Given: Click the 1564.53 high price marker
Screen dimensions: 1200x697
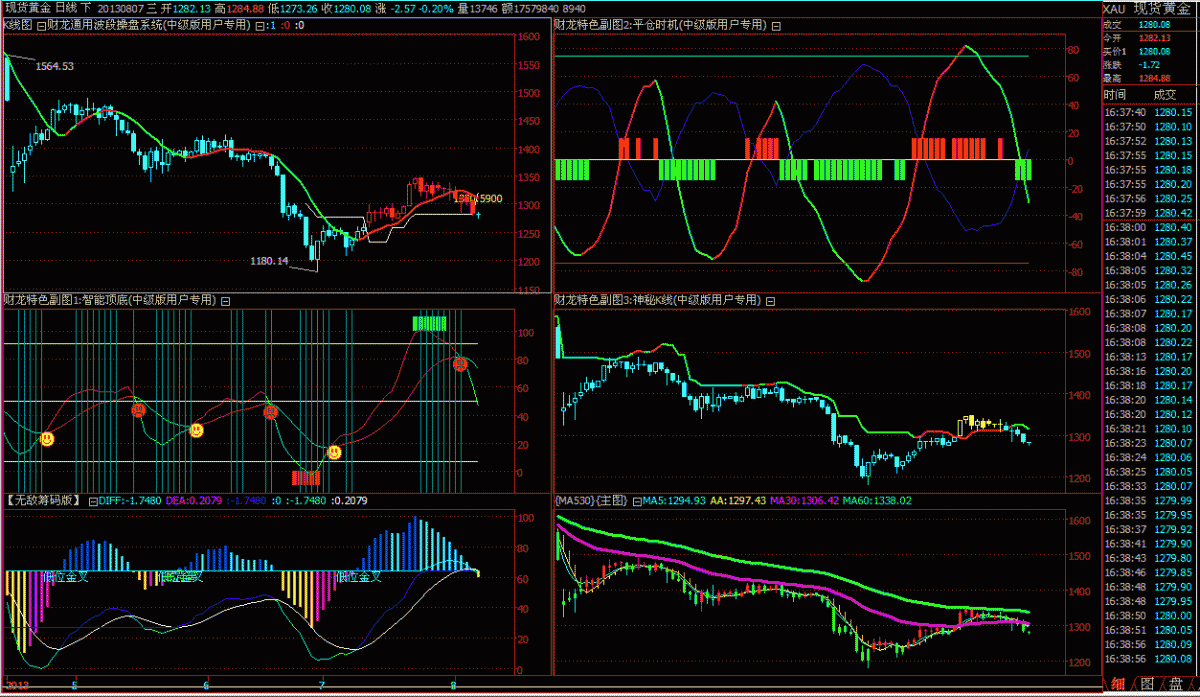Looking at the screenshot, I should [55, 66].
